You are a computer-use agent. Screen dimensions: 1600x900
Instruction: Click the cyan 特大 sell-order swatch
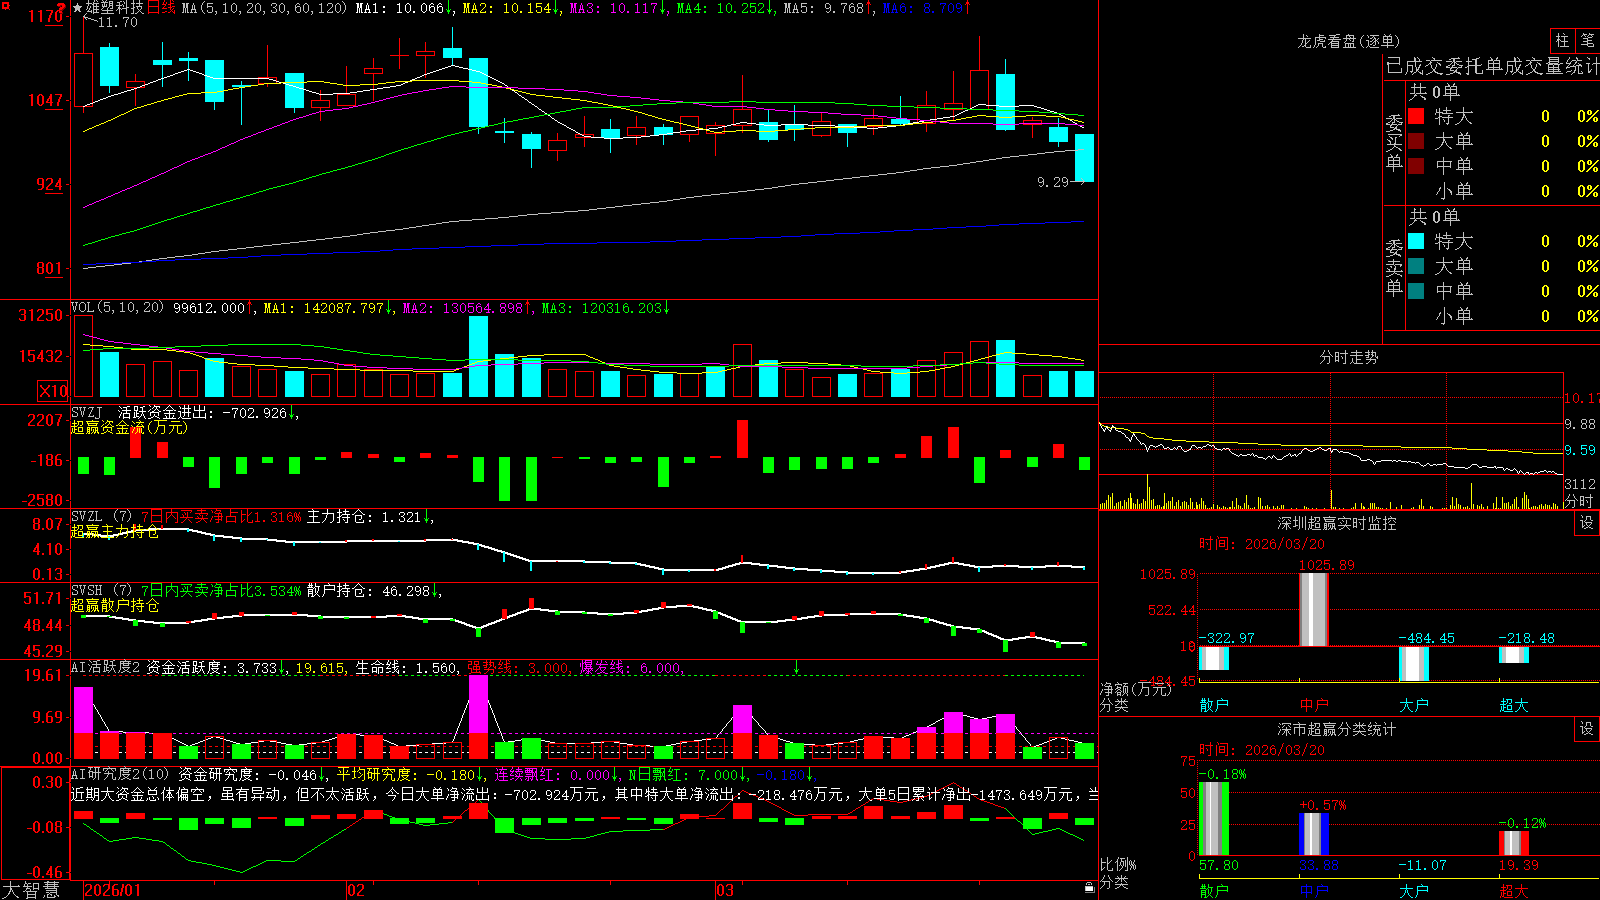pos(1416,241)
